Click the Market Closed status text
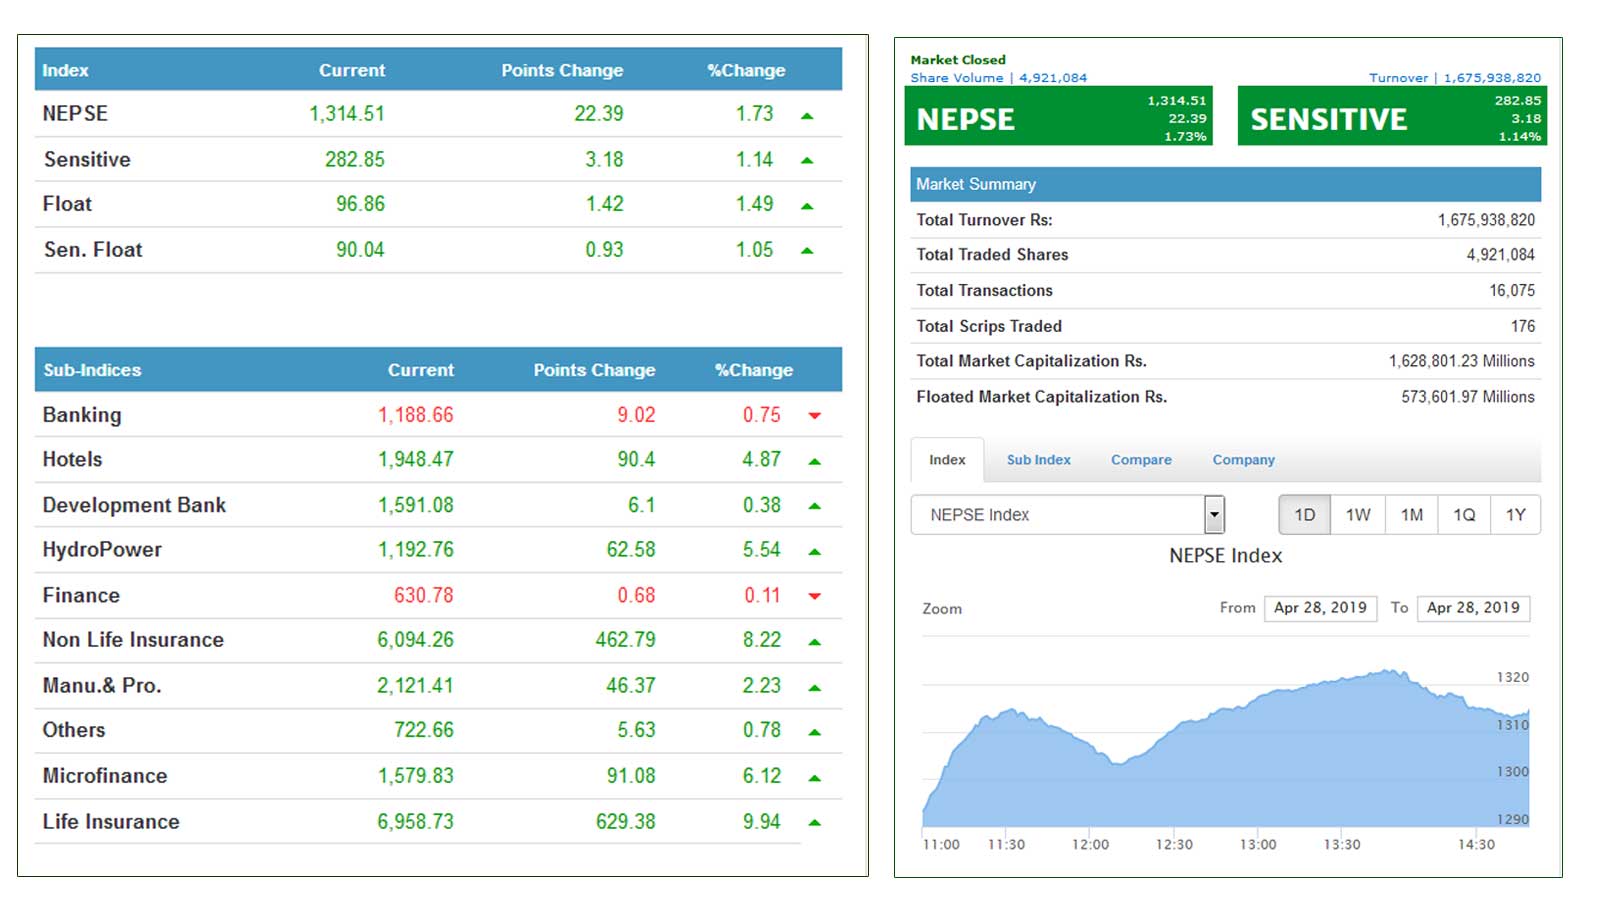Screen dimensions: 1610x908 click(958, 60)
